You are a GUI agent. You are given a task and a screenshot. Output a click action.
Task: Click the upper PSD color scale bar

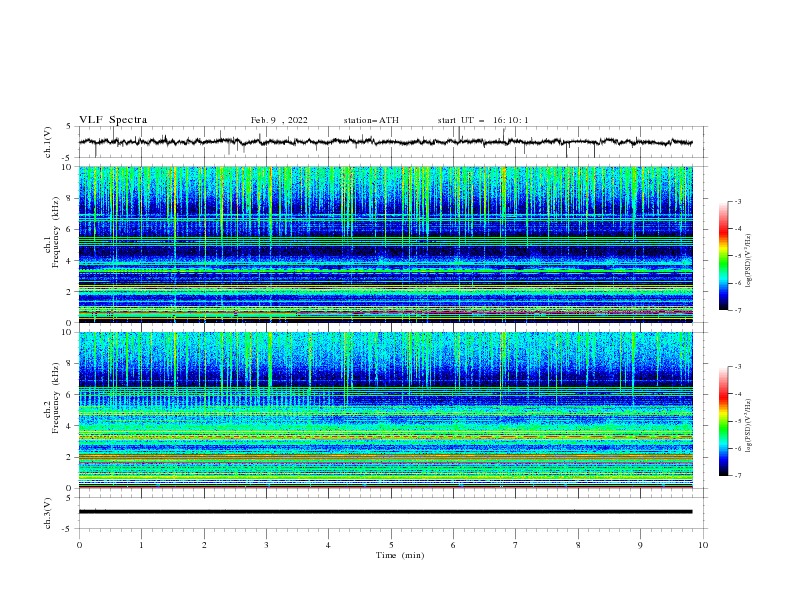(x=723, y=256)
